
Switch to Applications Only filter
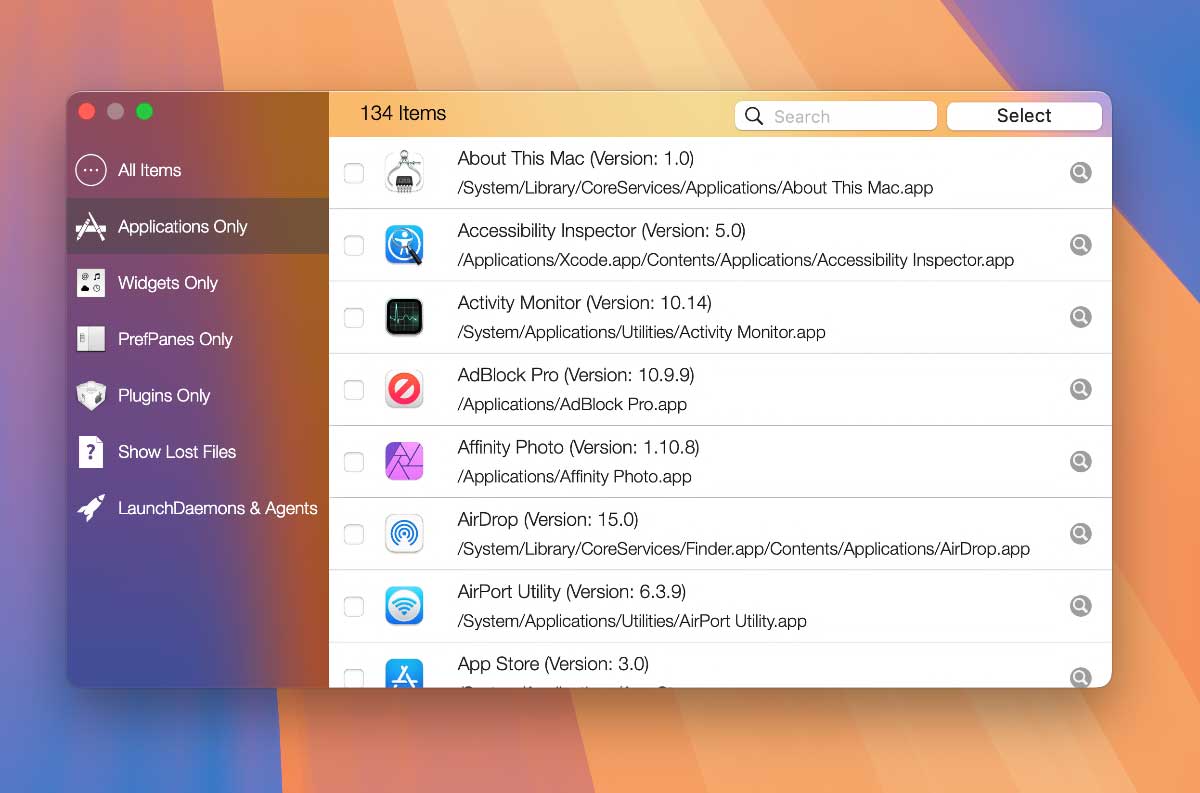tap(198, 227)
